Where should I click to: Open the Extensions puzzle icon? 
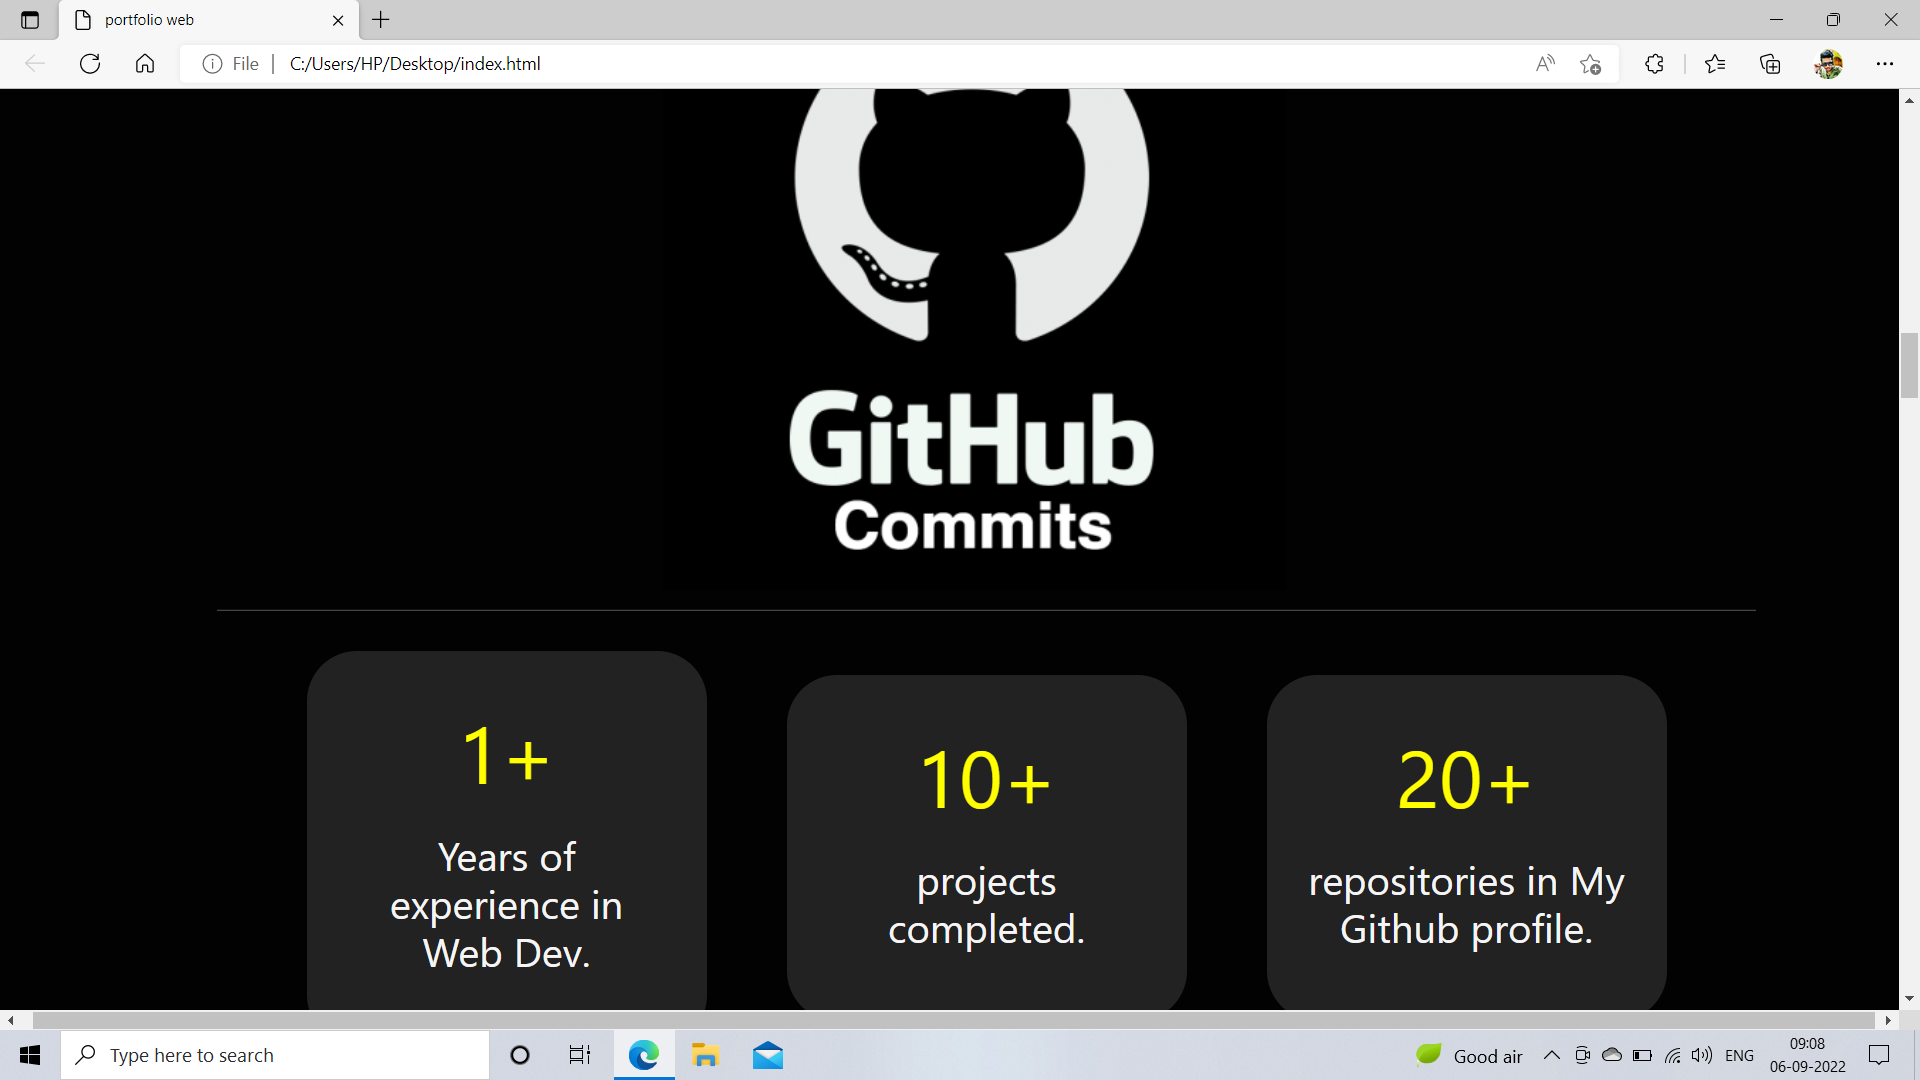click(x=1654, y=63)
